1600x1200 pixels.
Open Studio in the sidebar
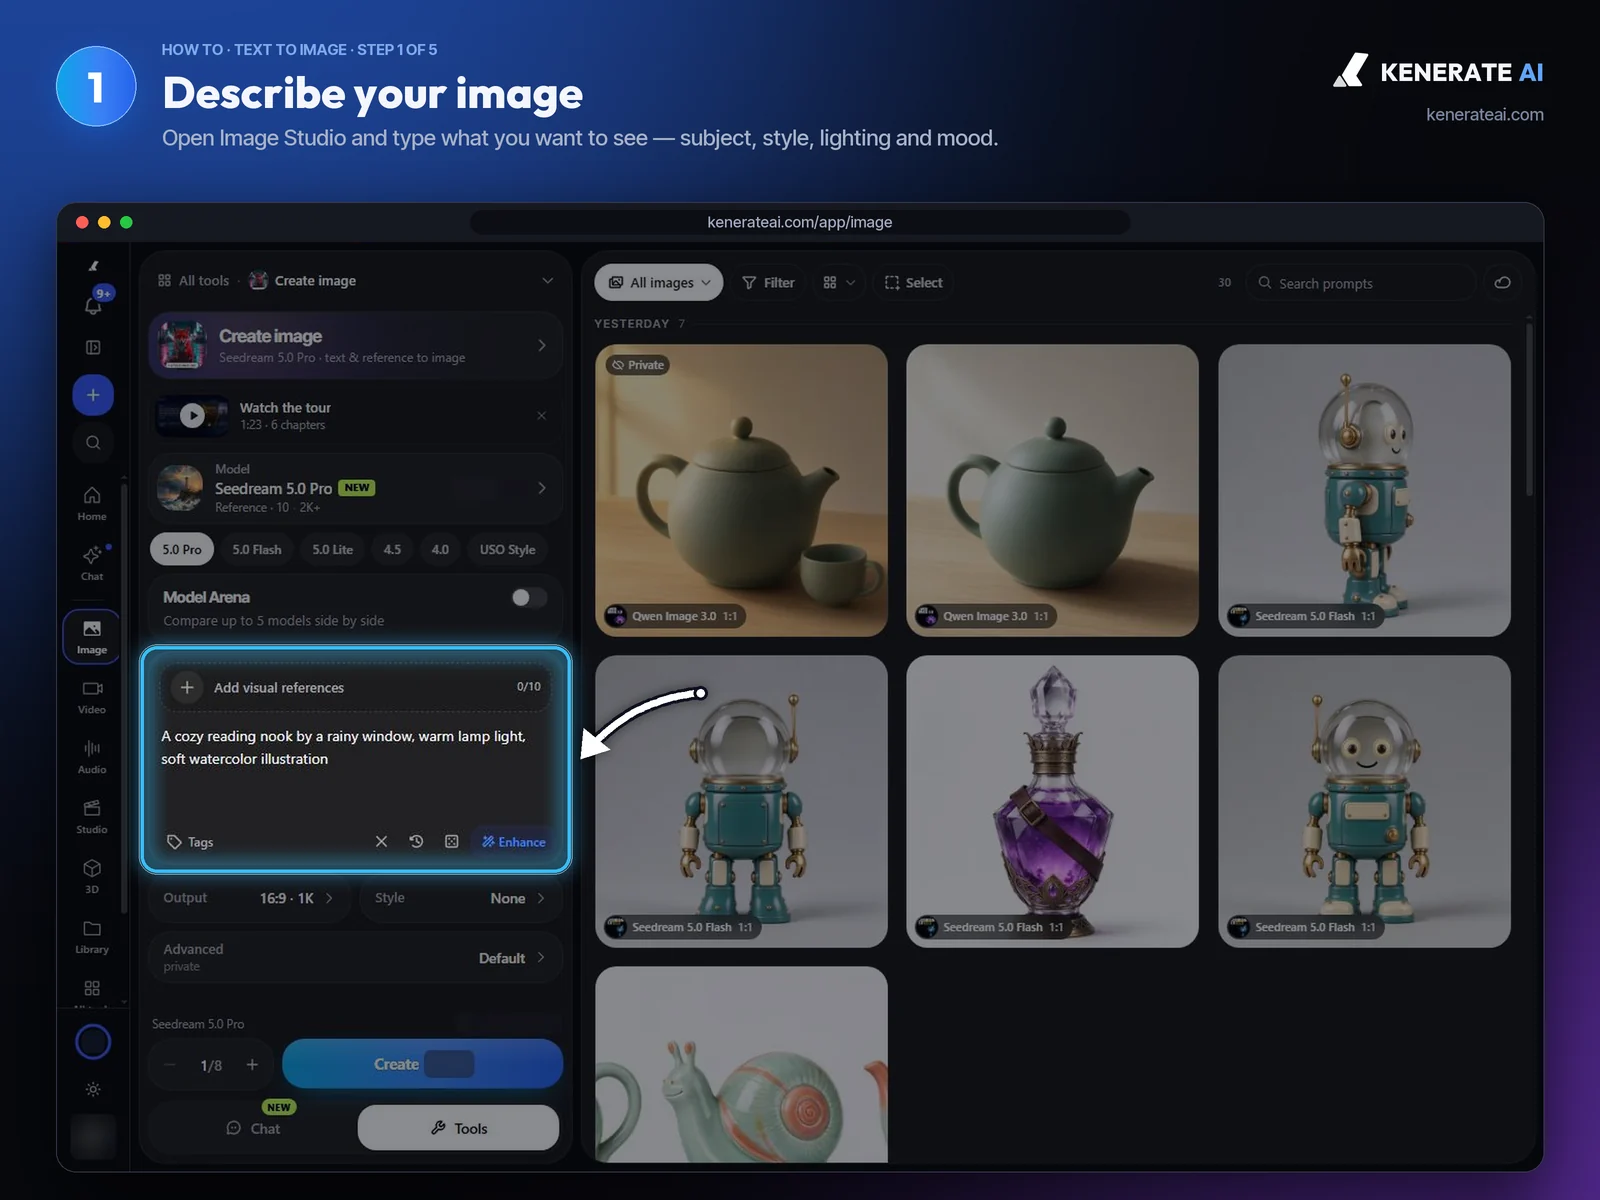click(x=92, y=817)
